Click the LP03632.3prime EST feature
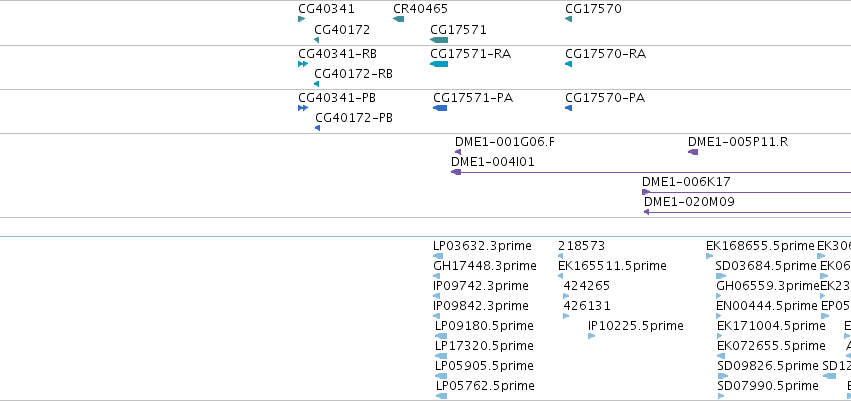Image resolution: width=851 pixels, height=401 pixels. tap(438, 256)
